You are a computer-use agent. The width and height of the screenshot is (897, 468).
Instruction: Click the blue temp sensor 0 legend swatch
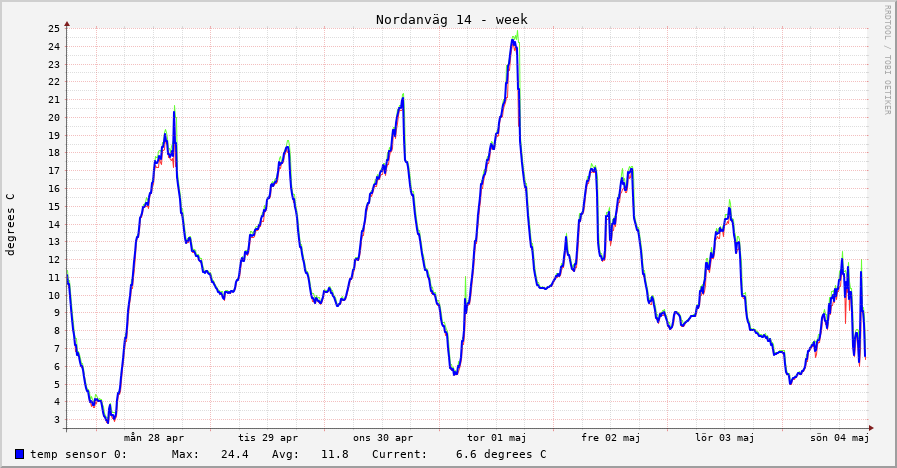point(19,454)
